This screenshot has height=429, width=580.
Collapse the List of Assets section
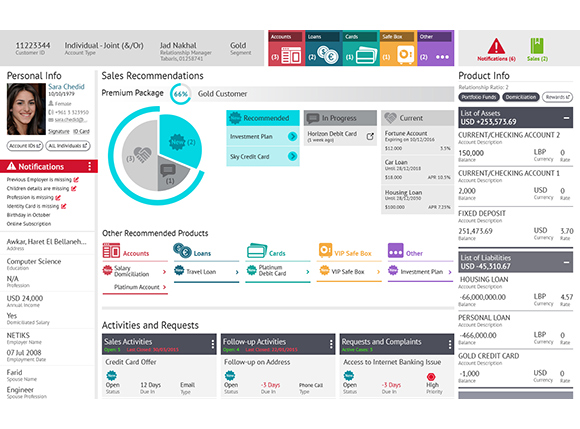[x=566, y=118]
